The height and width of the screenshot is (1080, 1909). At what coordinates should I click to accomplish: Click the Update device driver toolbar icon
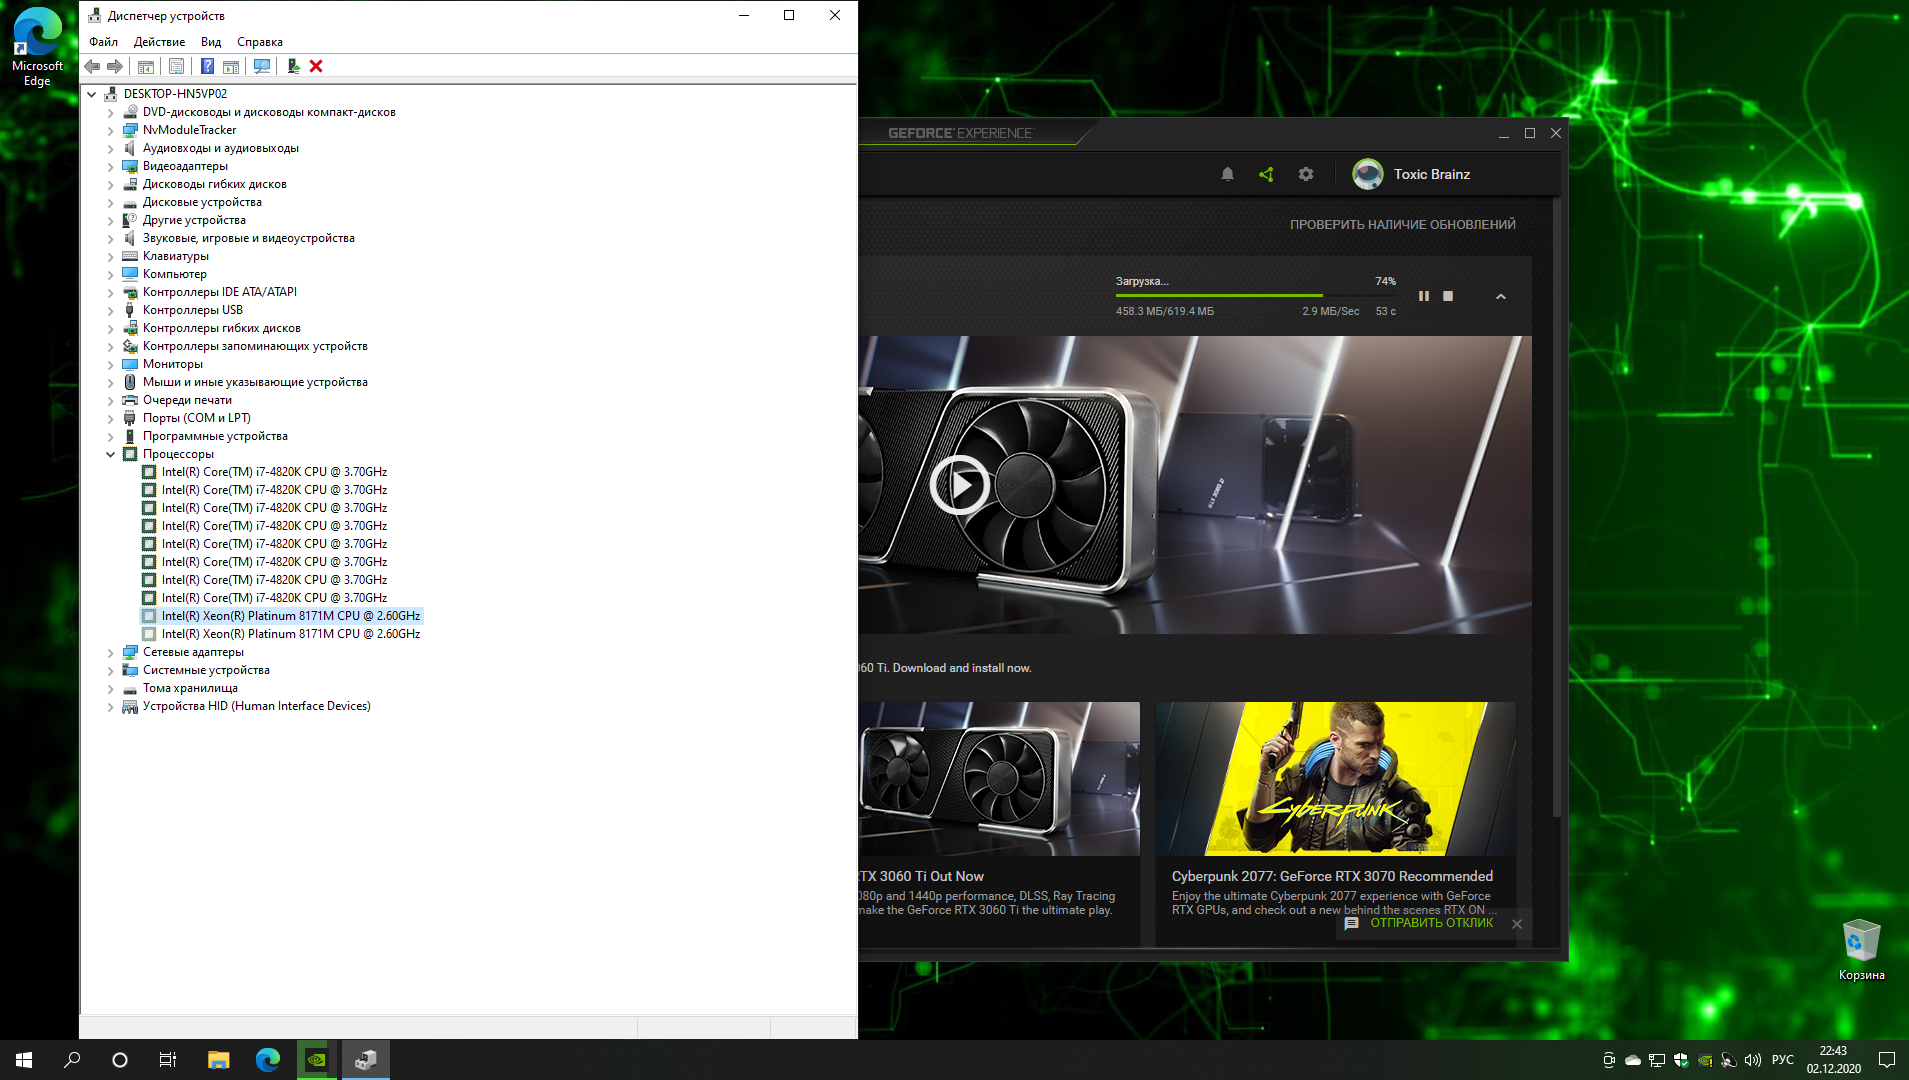click(293, 66)
